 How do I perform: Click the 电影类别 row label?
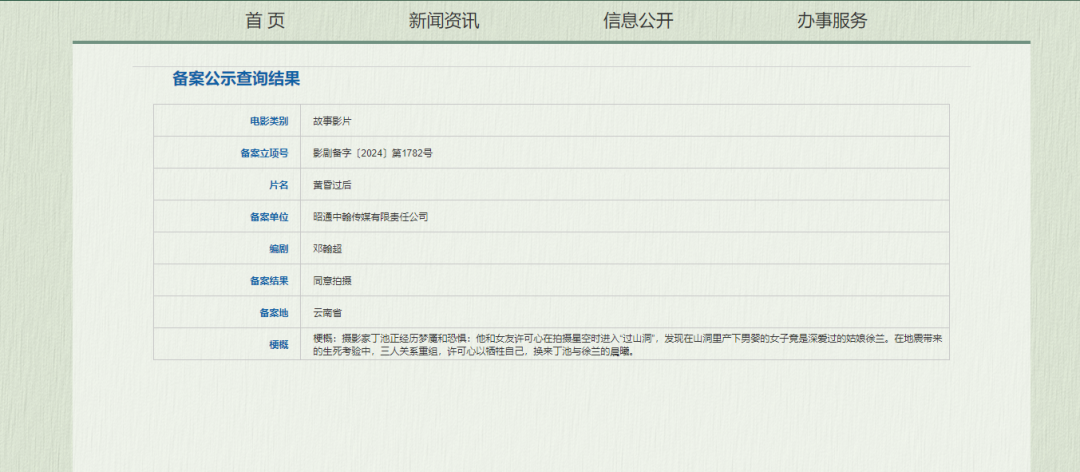click(269, 121)
